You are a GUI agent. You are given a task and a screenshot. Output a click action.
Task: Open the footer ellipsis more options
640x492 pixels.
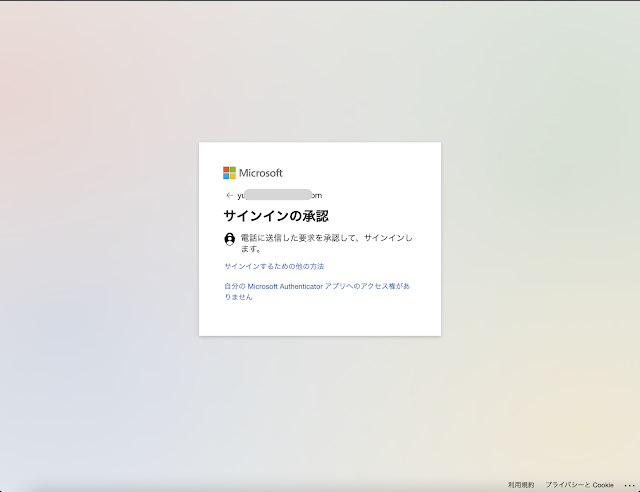pos(629,485)
